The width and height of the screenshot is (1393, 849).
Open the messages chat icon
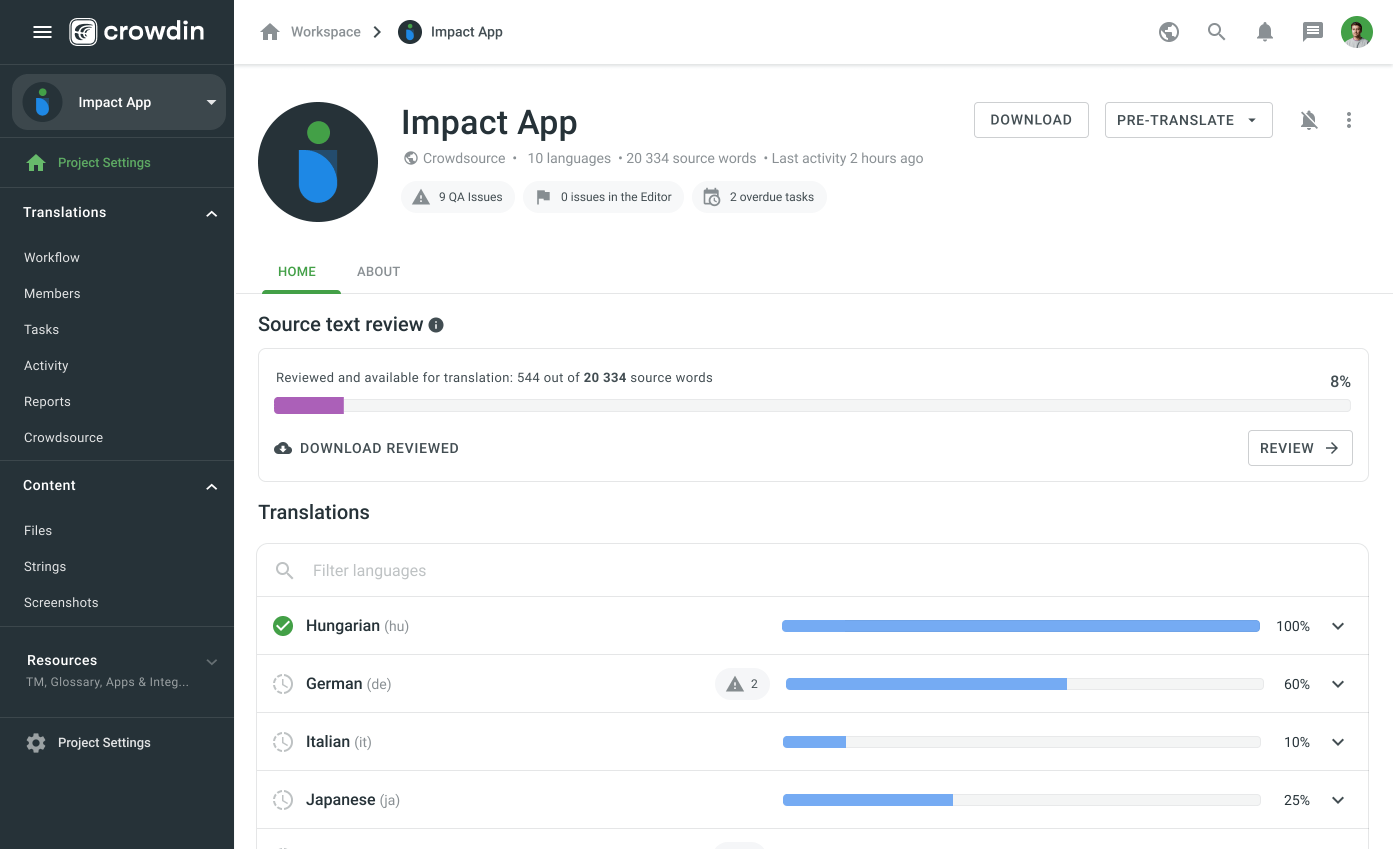pos(1312,31)
